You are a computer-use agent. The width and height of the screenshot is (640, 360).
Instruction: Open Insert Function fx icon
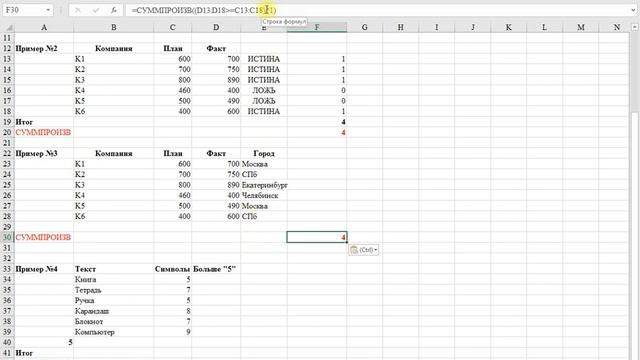(x=114, y=10)
